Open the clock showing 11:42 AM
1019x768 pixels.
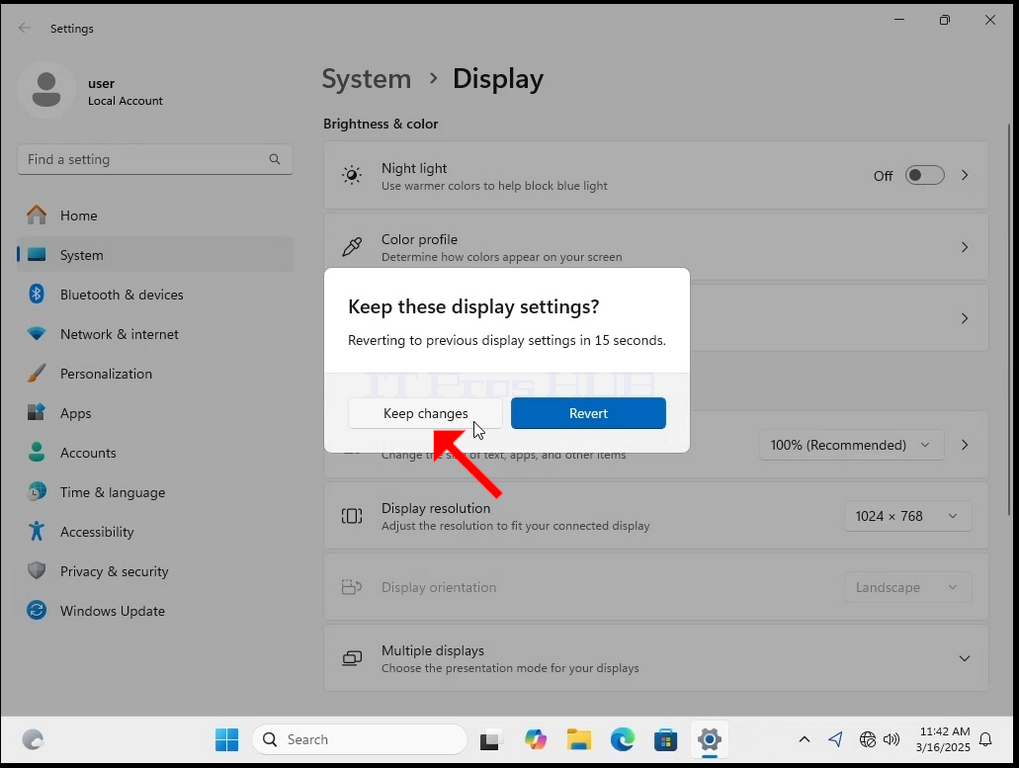tap(942, 739)
